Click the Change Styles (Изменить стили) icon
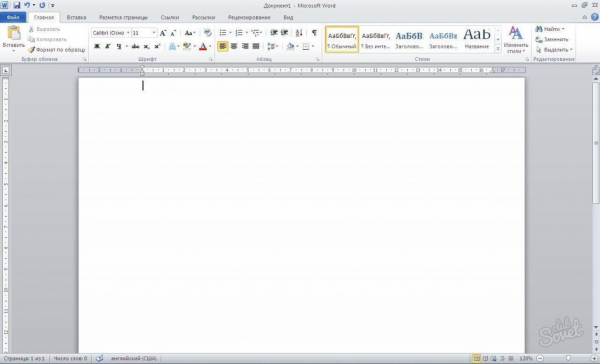 [x=515, y=39]
